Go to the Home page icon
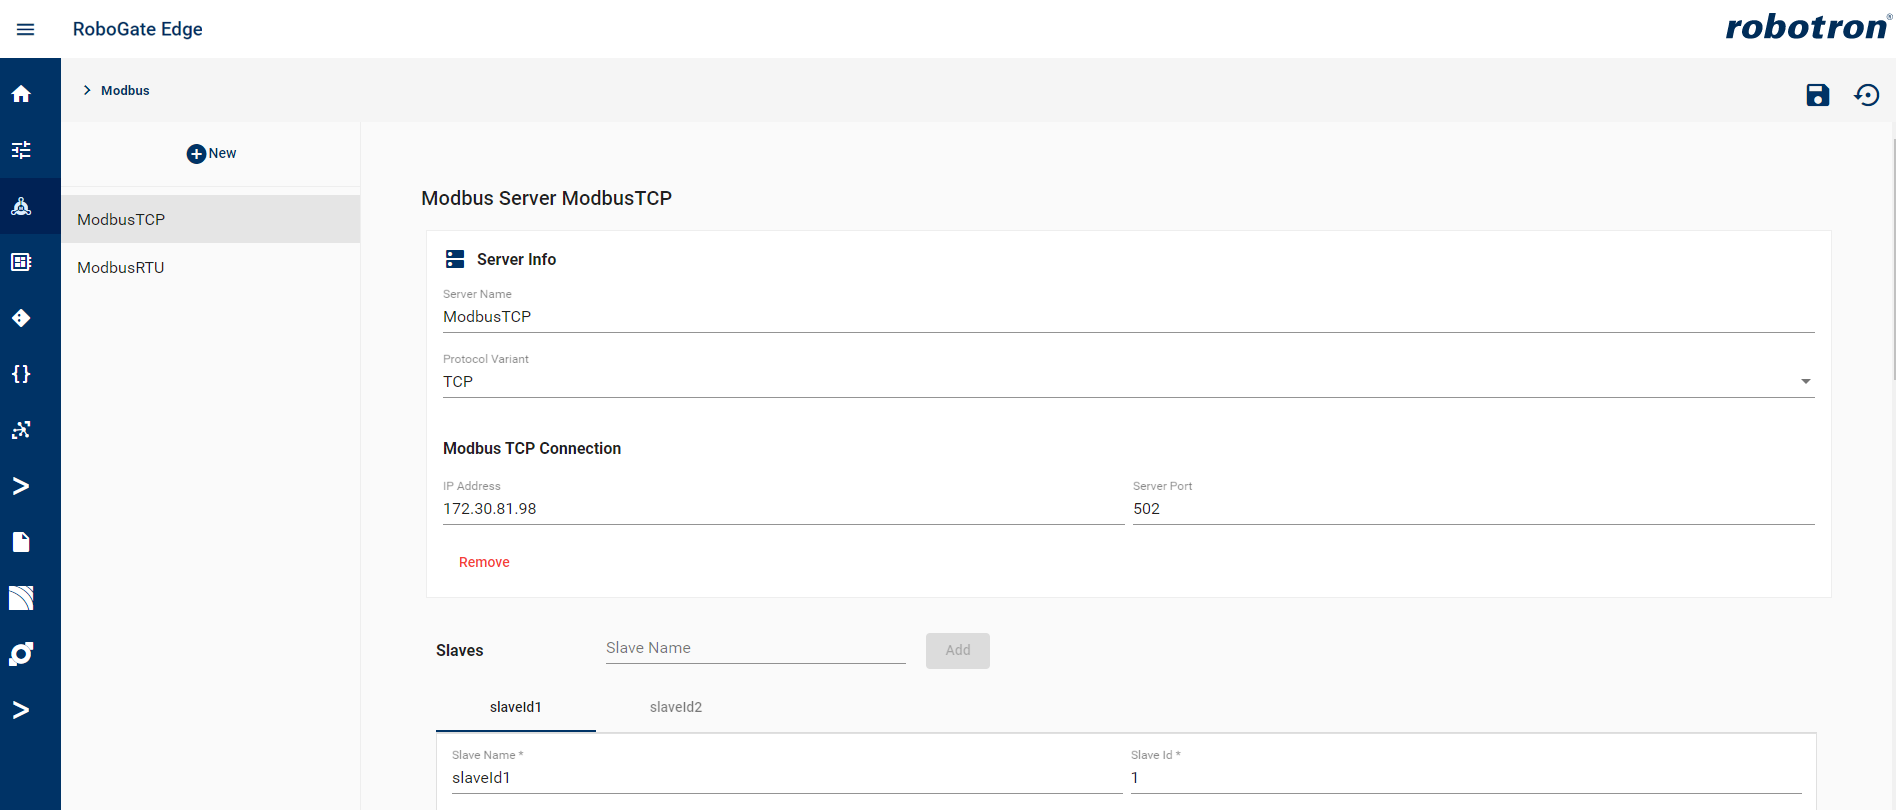 tap(21, 94)
